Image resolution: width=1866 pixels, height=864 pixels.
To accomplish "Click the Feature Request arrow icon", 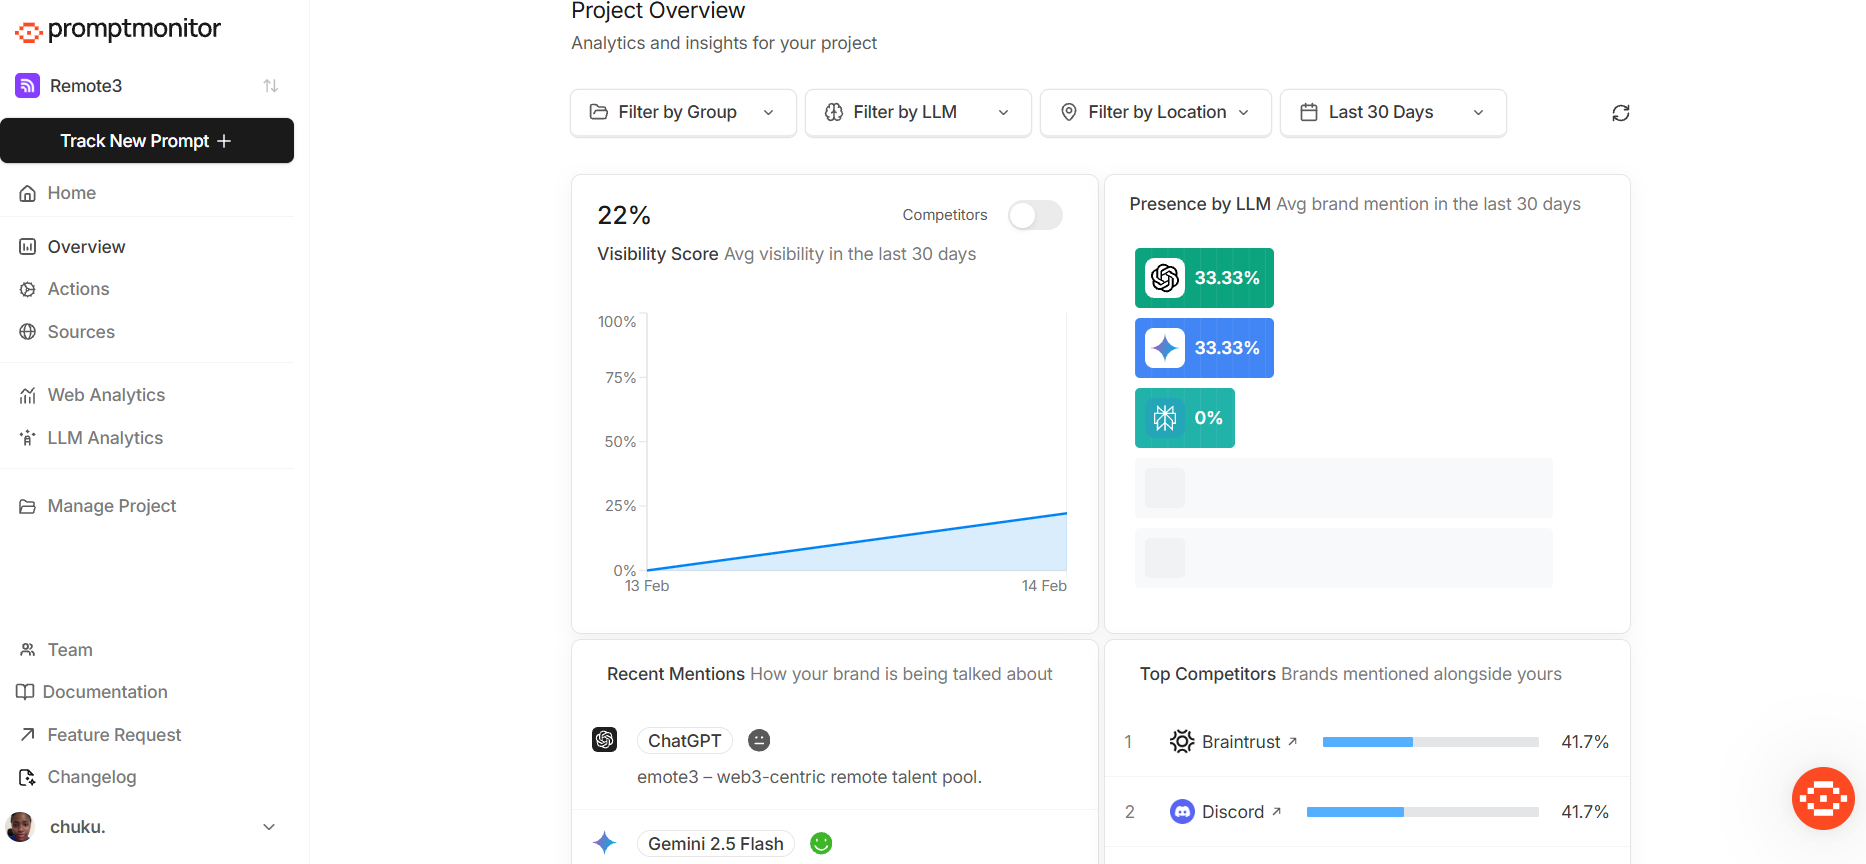I will [28, 735].
